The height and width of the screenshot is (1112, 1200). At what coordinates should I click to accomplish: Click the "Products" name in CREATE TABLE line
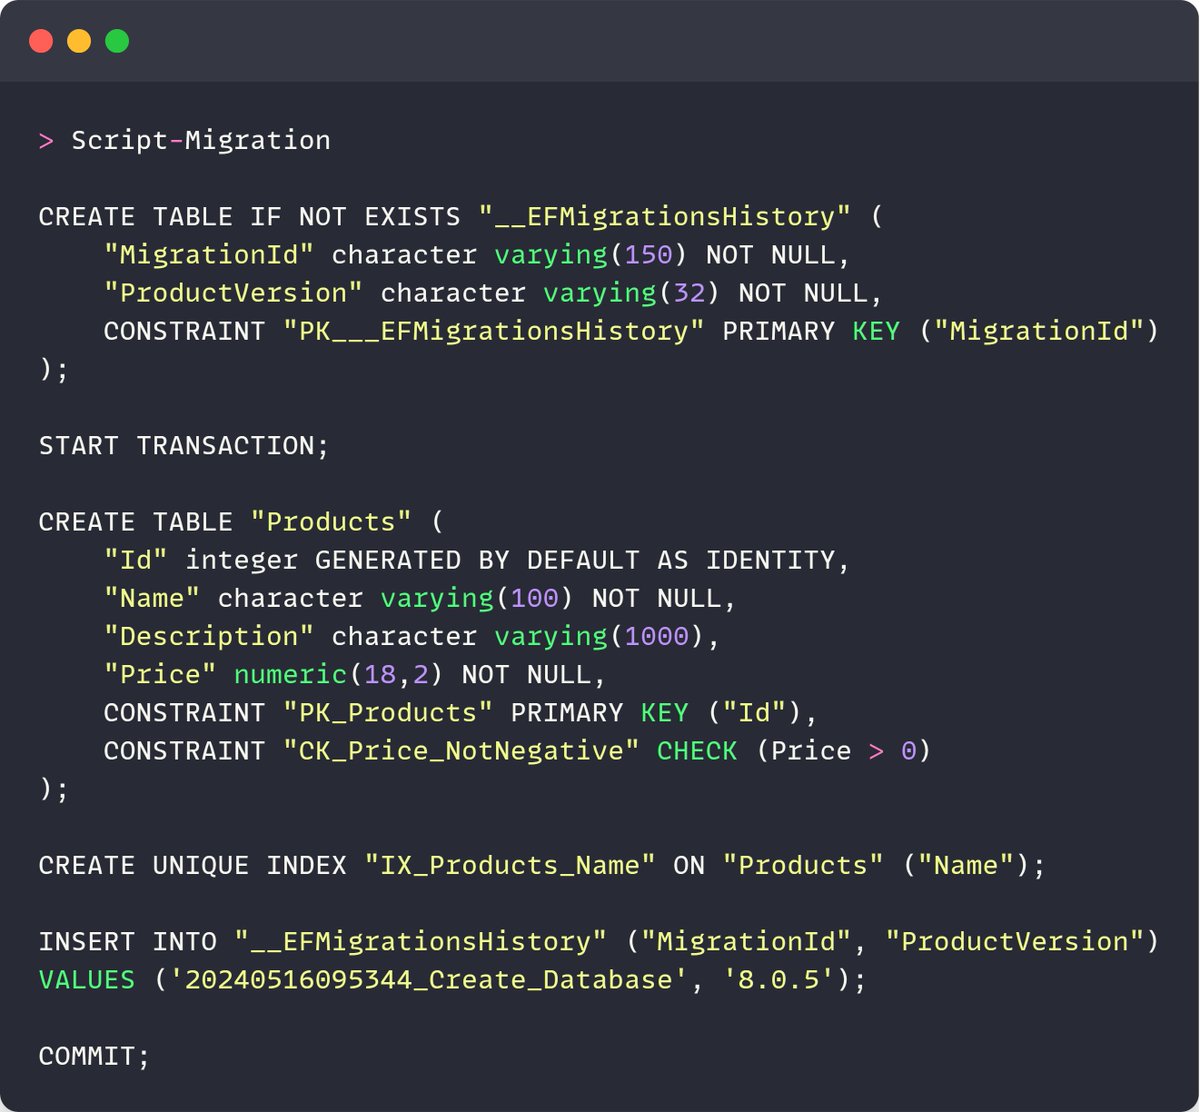tap(331, 522)
